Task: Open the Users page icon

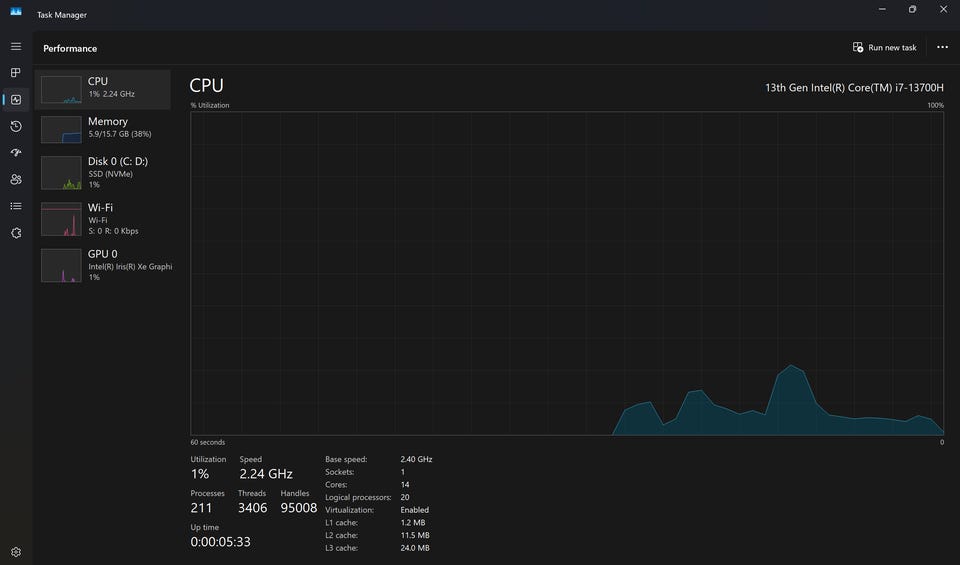Action: 16,179
